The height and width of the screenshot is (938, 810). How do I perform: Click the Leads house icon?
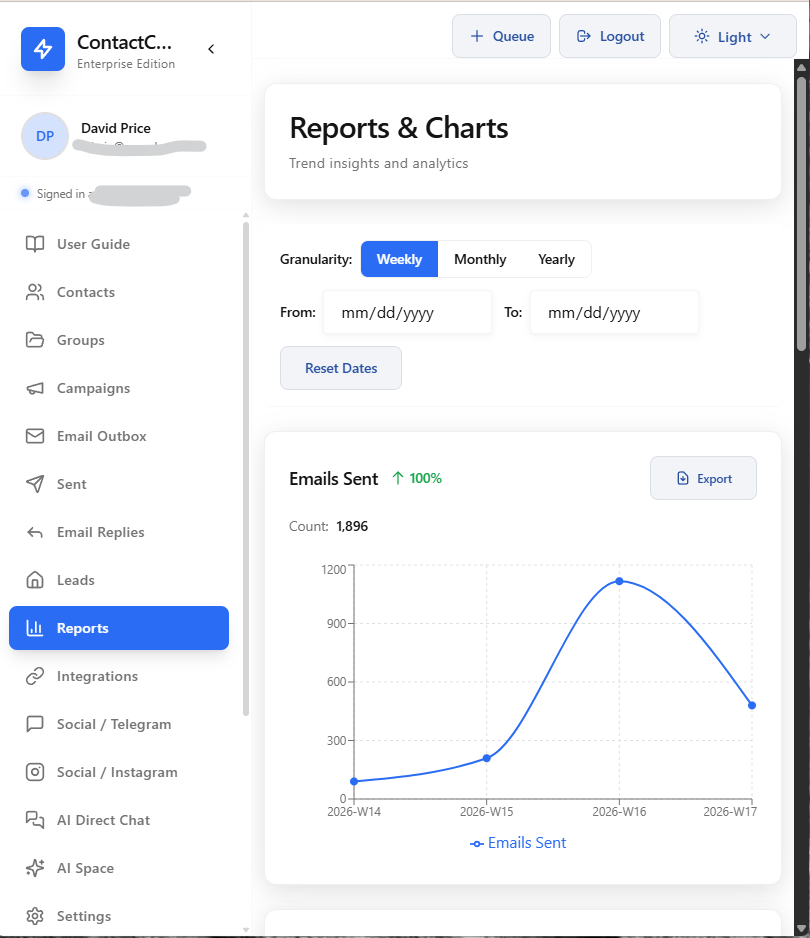pos(35,580)
